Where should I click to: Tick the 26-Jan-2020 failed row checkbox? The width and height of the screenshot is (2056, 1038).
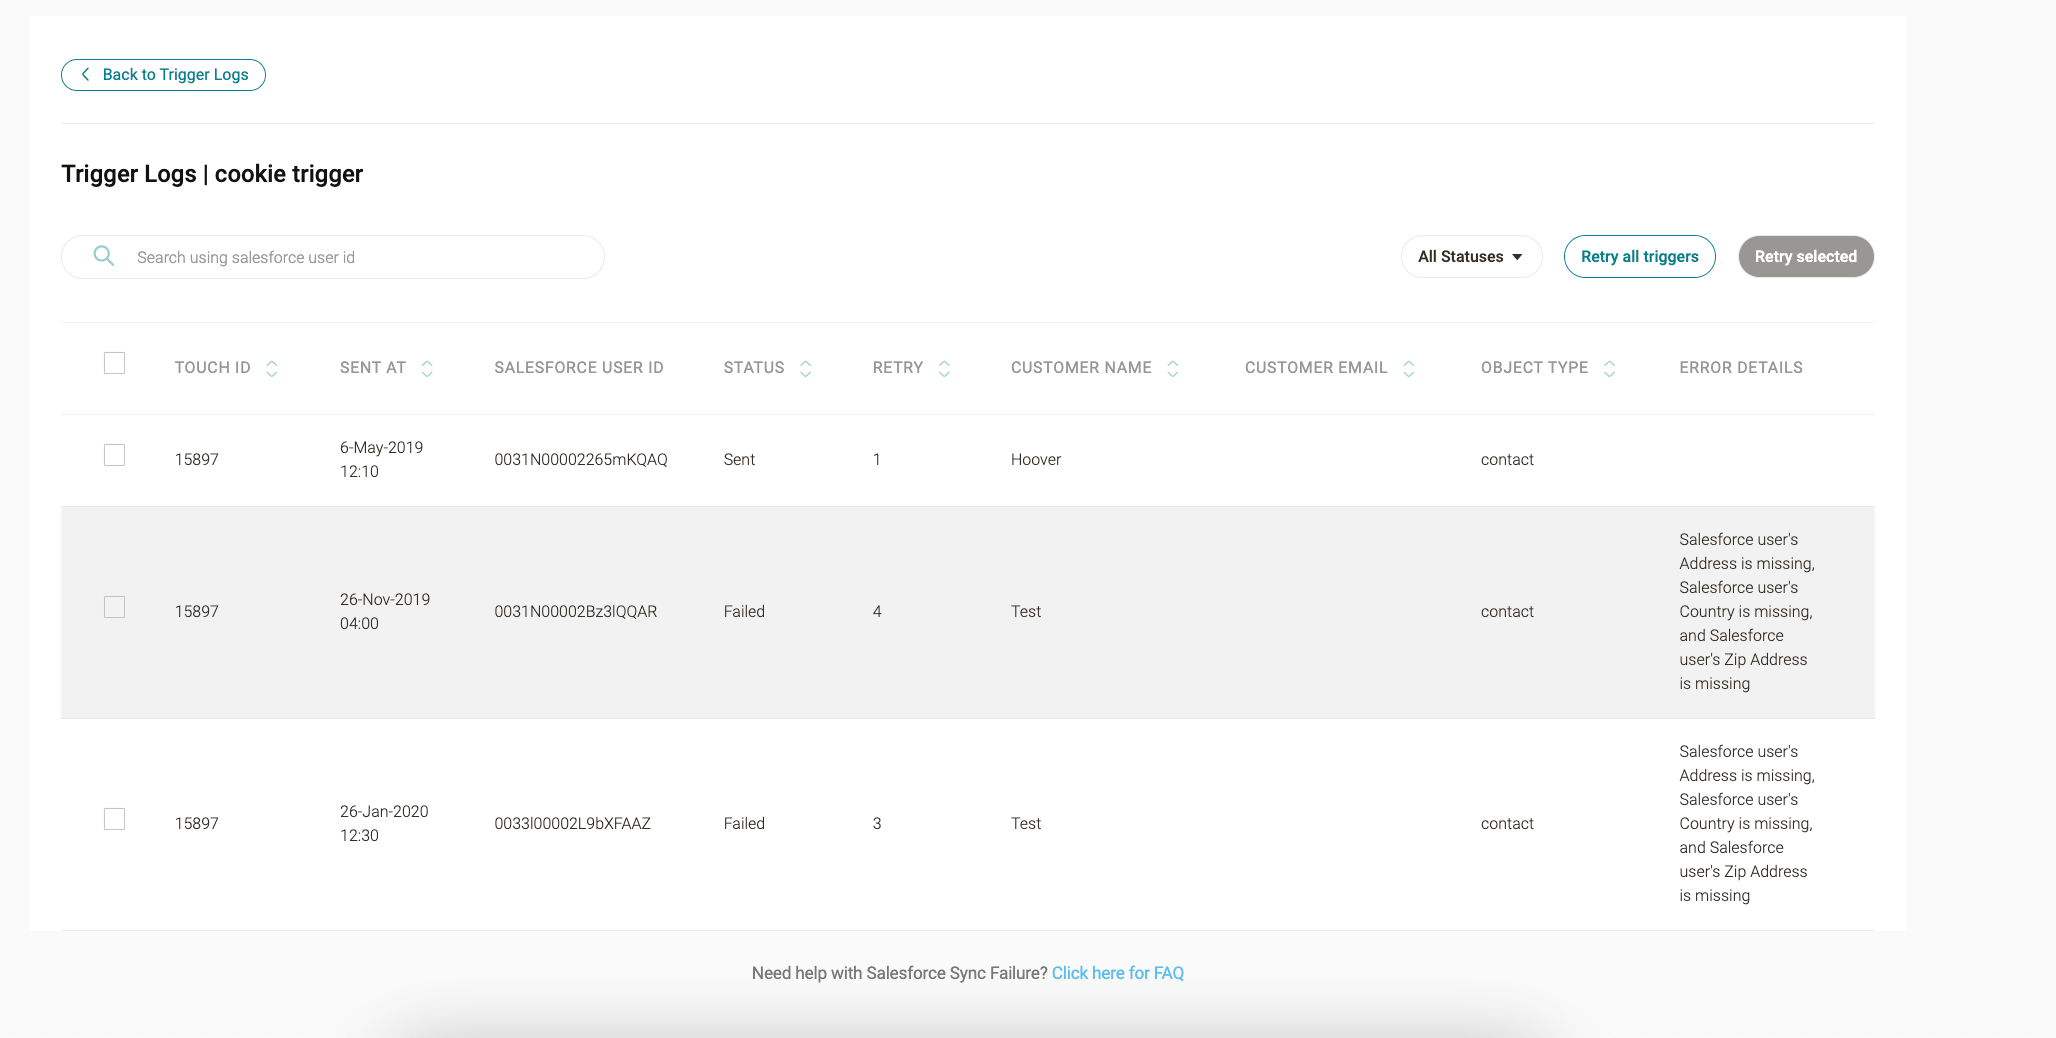point(115,819)
